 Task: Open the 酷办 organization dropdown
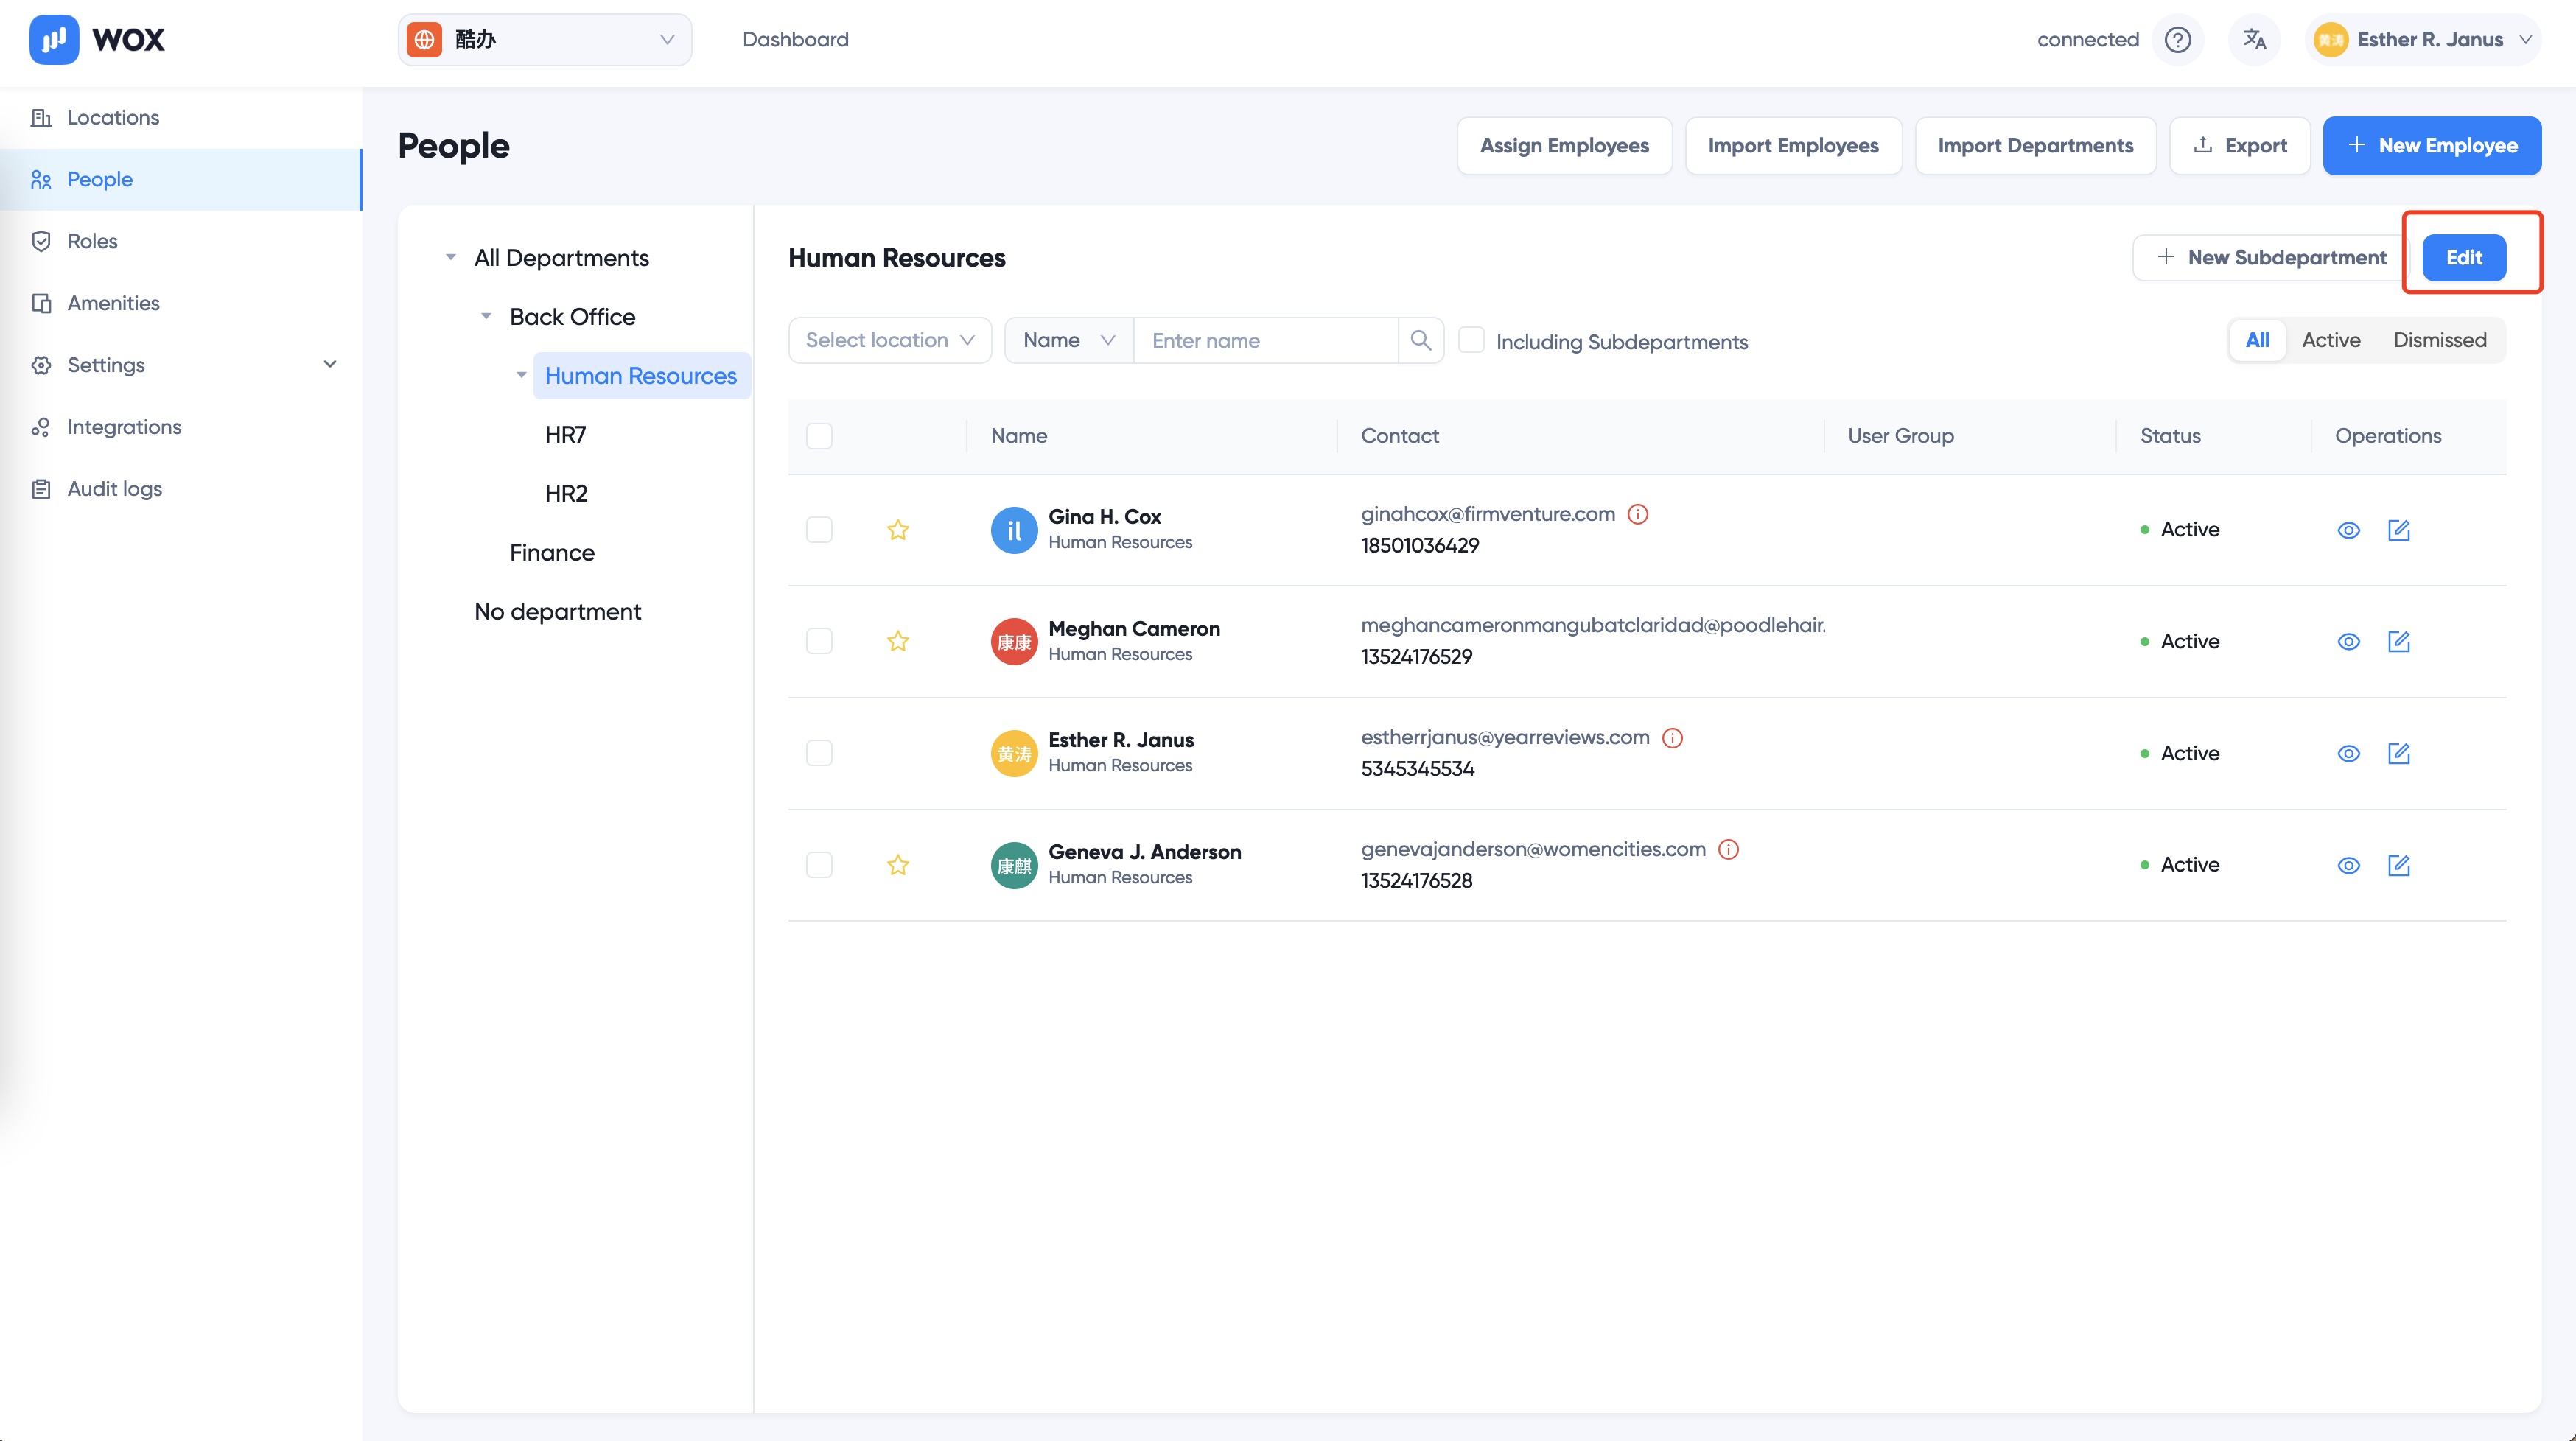(x=545, y=40)
